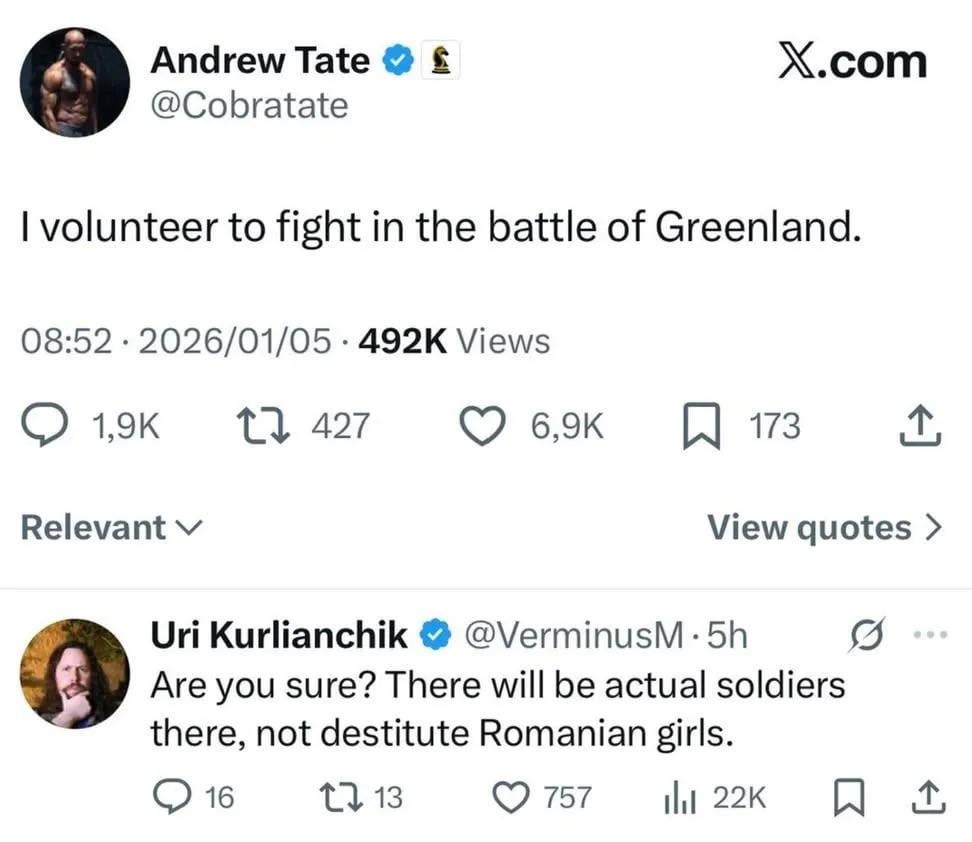Screen dimensions: 972x842
Task: Open the @Cobratate handle profile
Action: (249, 105)
